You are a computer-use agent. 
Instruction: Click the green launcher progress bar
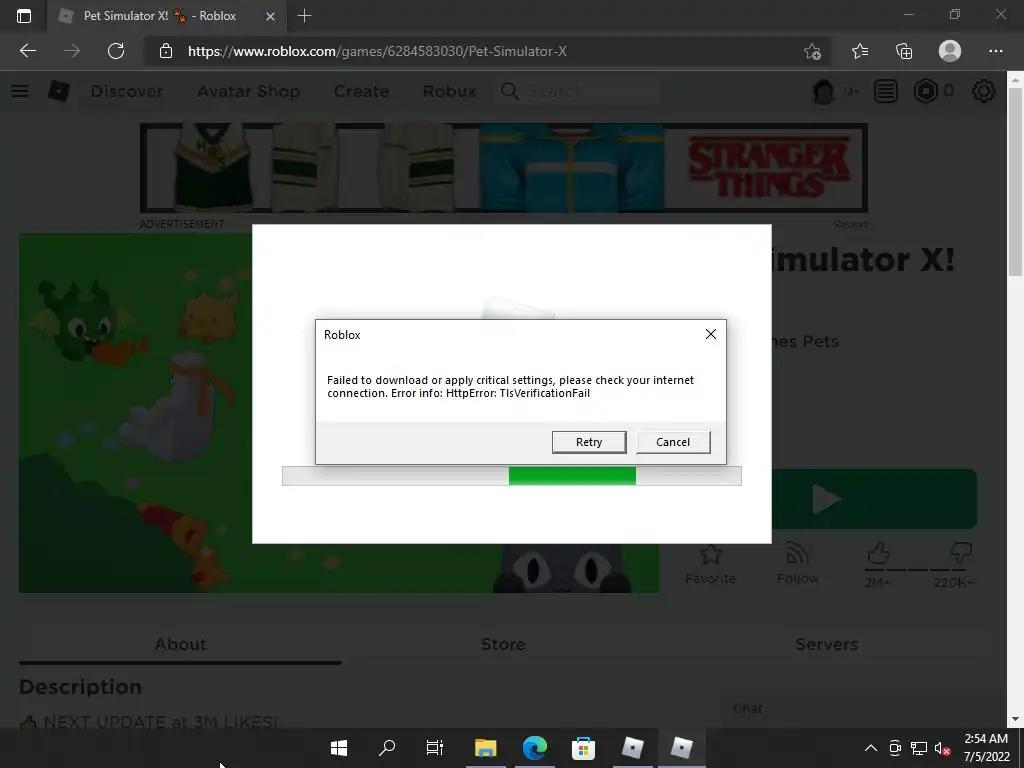(x=511, y=476)
